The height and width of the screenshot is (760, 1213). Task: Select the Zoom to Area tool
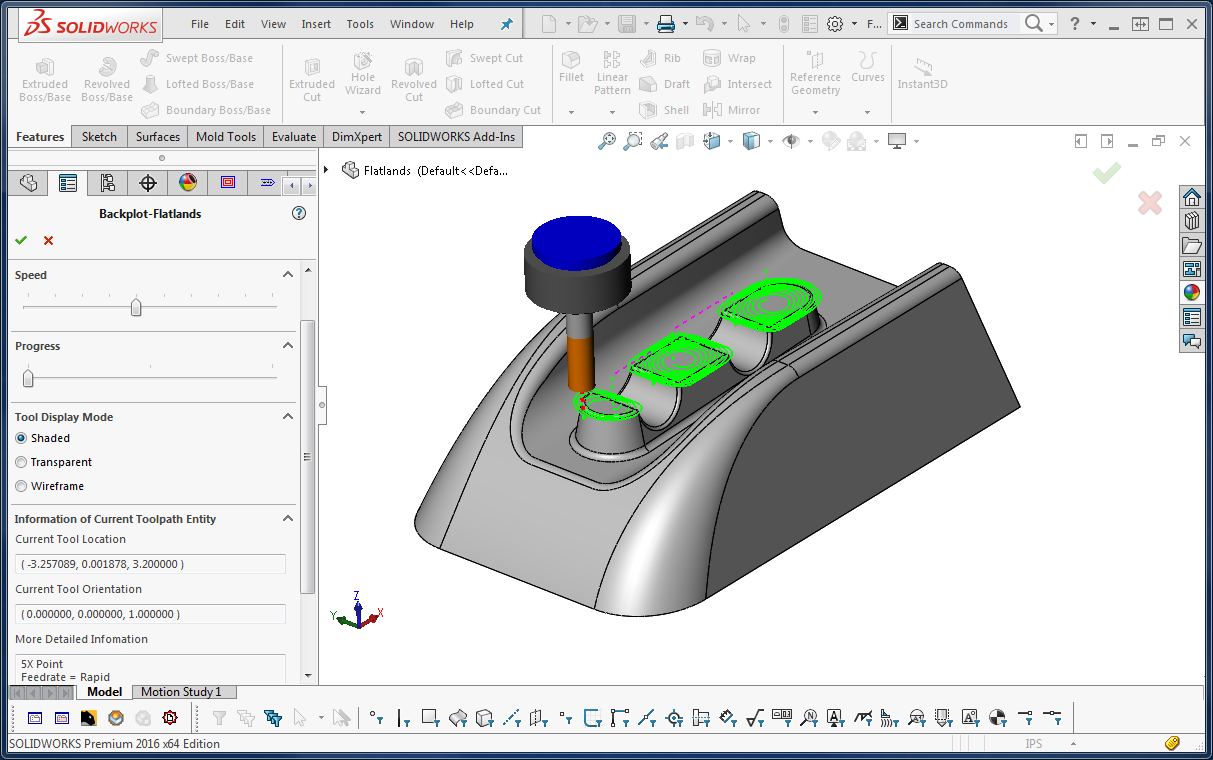click(632, 141)
